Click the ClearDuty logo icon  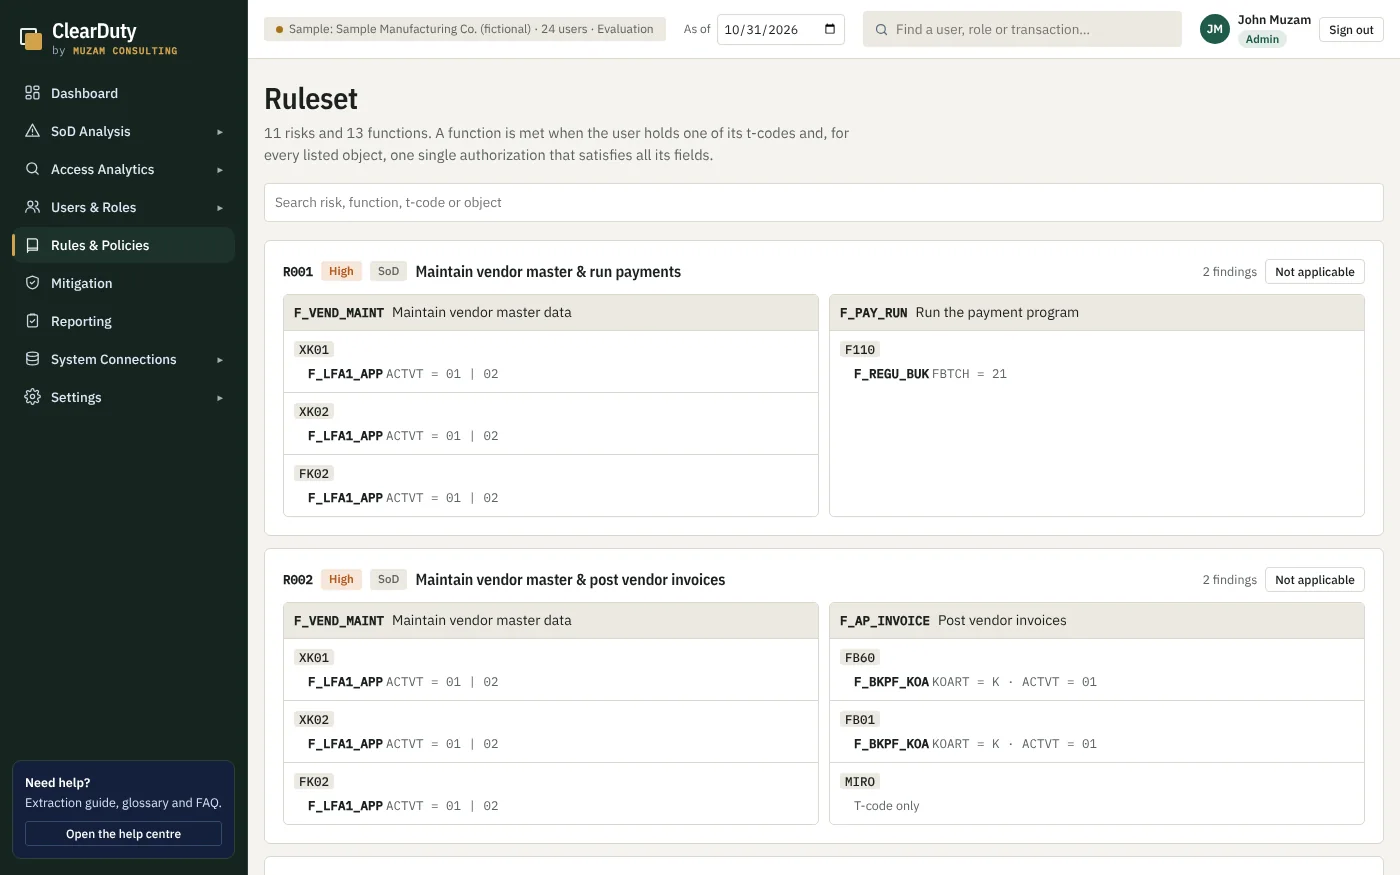32,39
